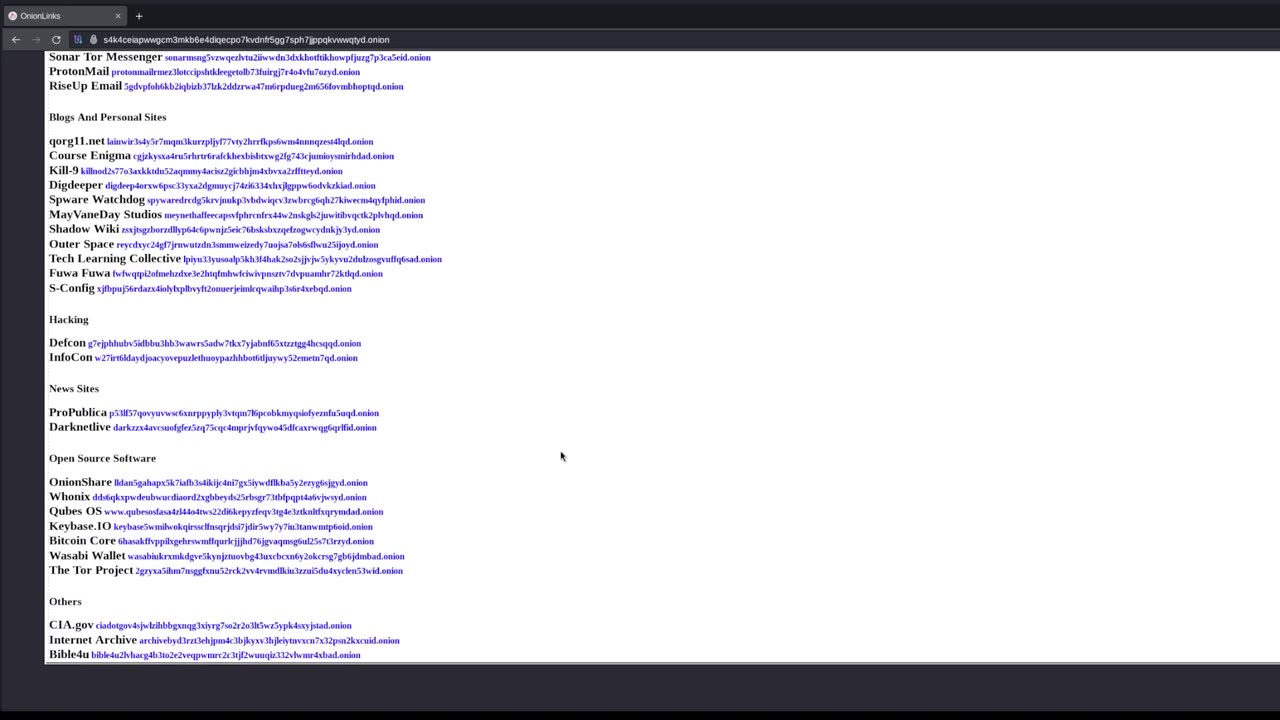Click the 'Blogs And Personal Sites' heading

108,117
